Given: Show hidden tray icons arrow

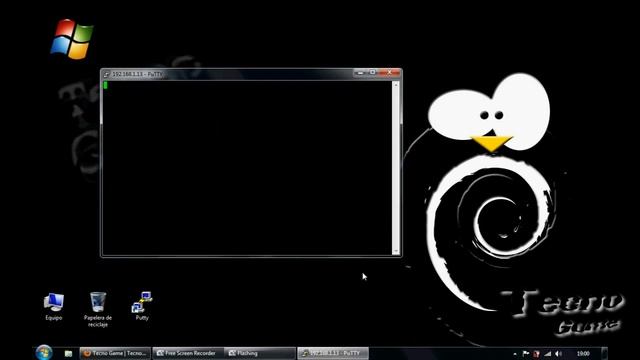Looking at the screenshot, I should [515, 354].
